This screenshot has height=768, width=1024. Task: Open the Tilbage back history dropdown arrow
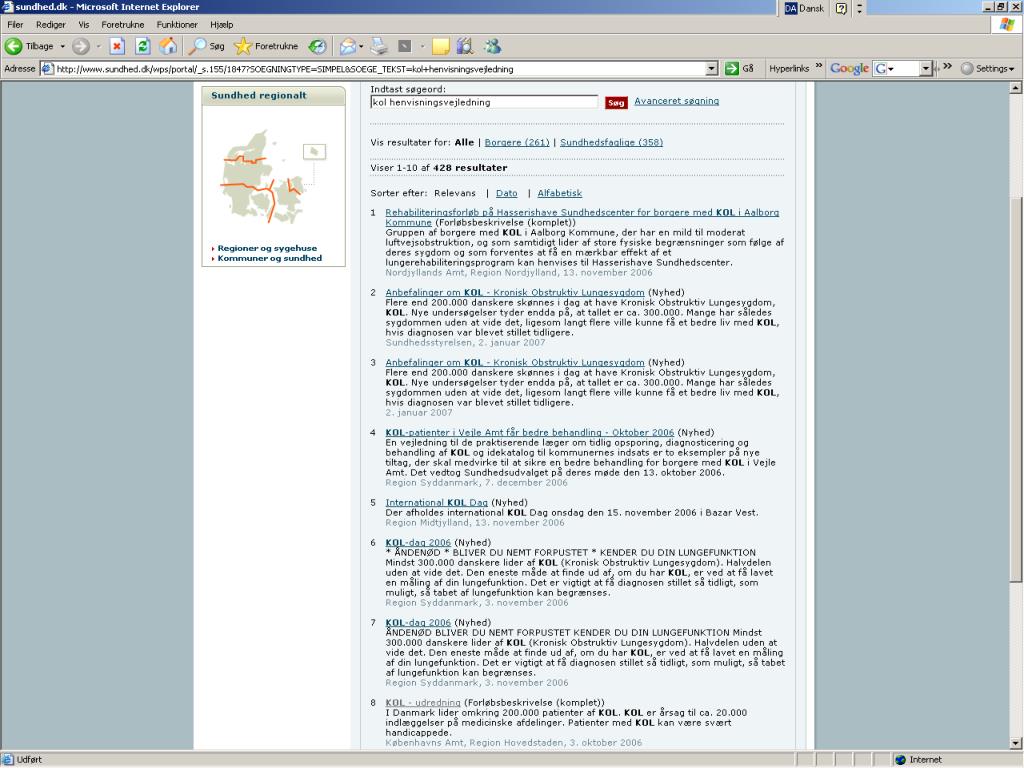63,46
